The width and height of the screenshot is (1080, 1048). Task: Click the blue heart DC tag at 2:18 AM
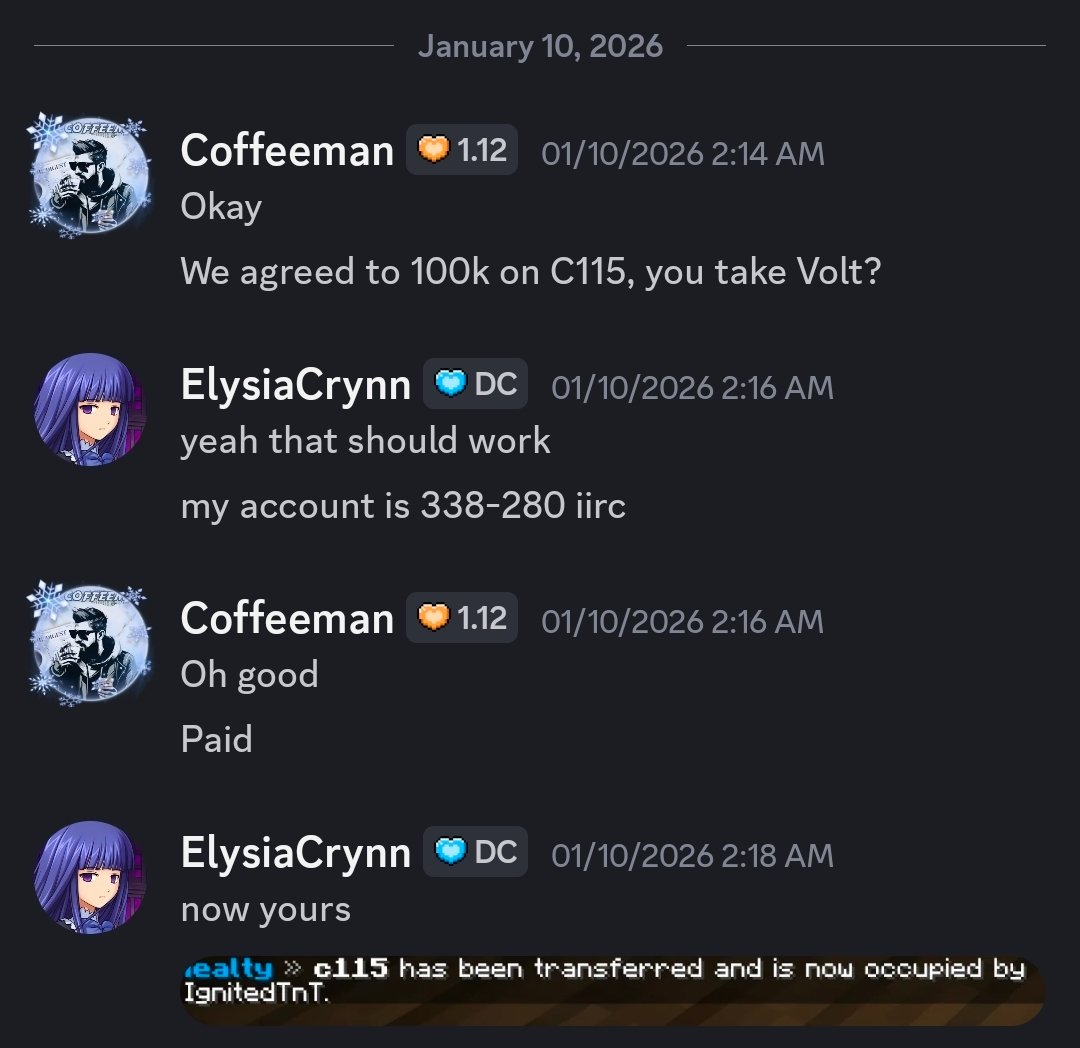pos(475,852)
